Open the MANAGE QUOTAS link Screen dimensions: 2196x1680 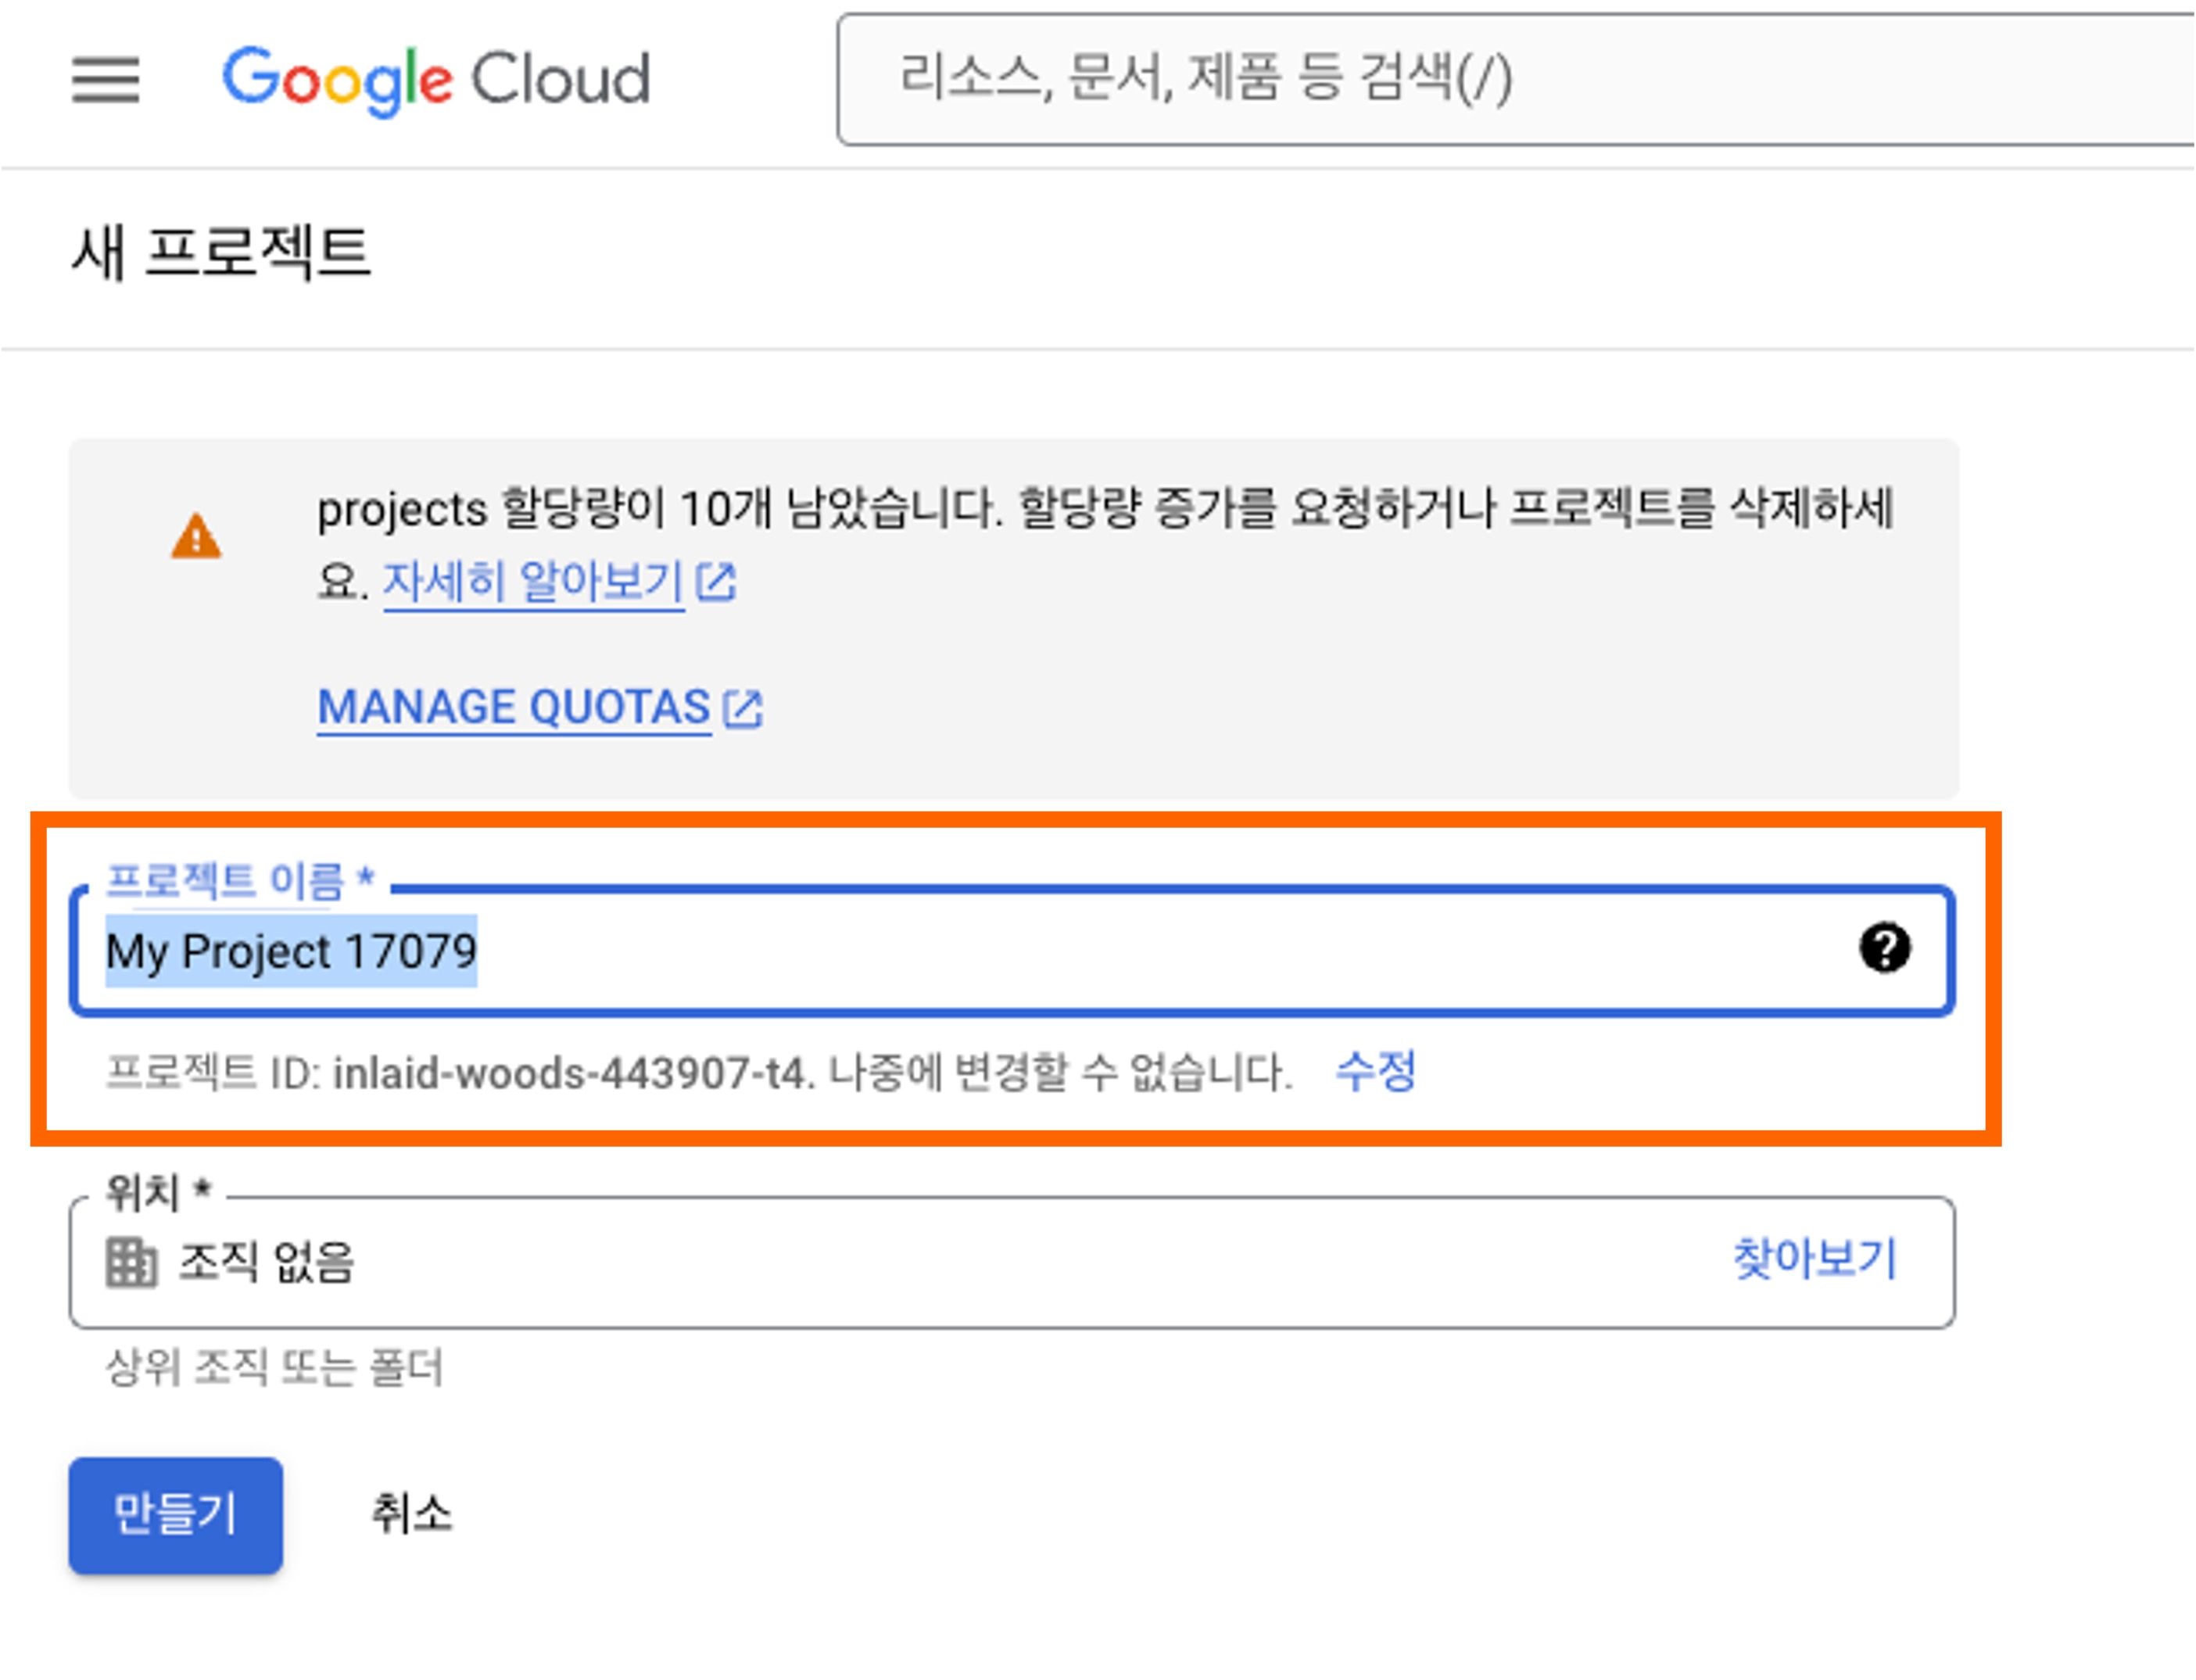point(514,708)
